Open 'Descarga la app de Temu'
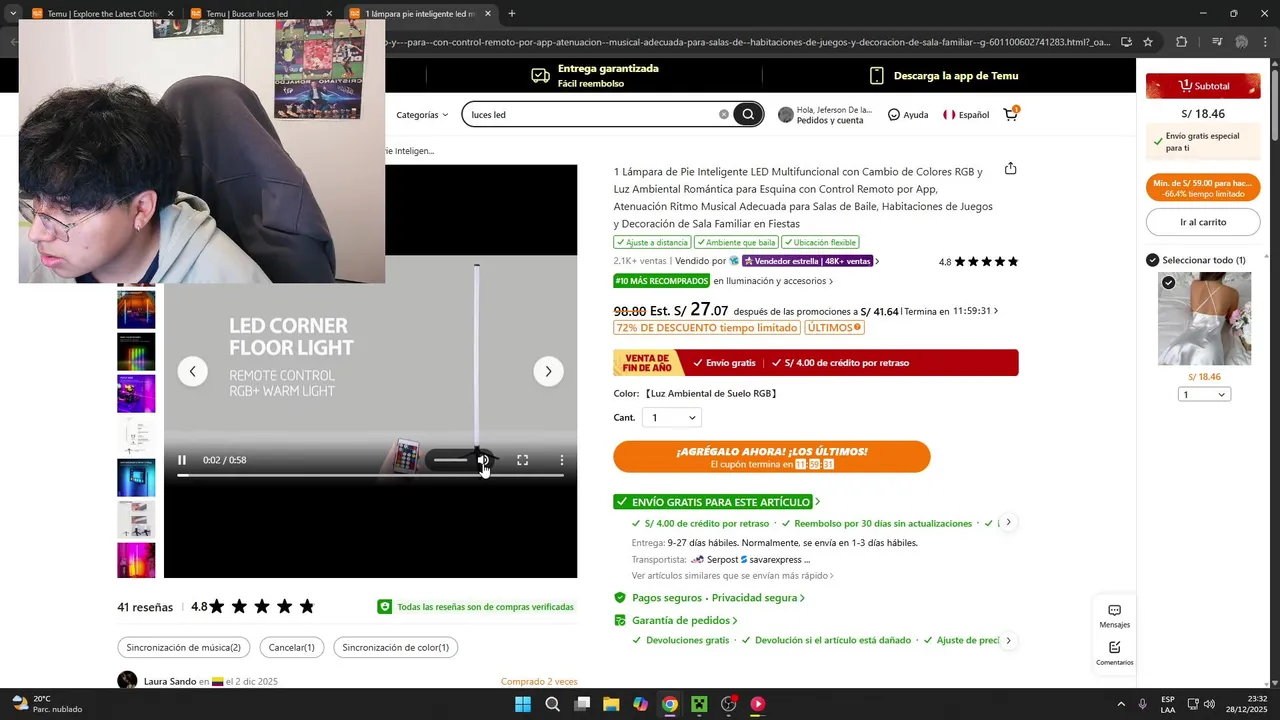 pyautogui.click(x=944, y=75)
